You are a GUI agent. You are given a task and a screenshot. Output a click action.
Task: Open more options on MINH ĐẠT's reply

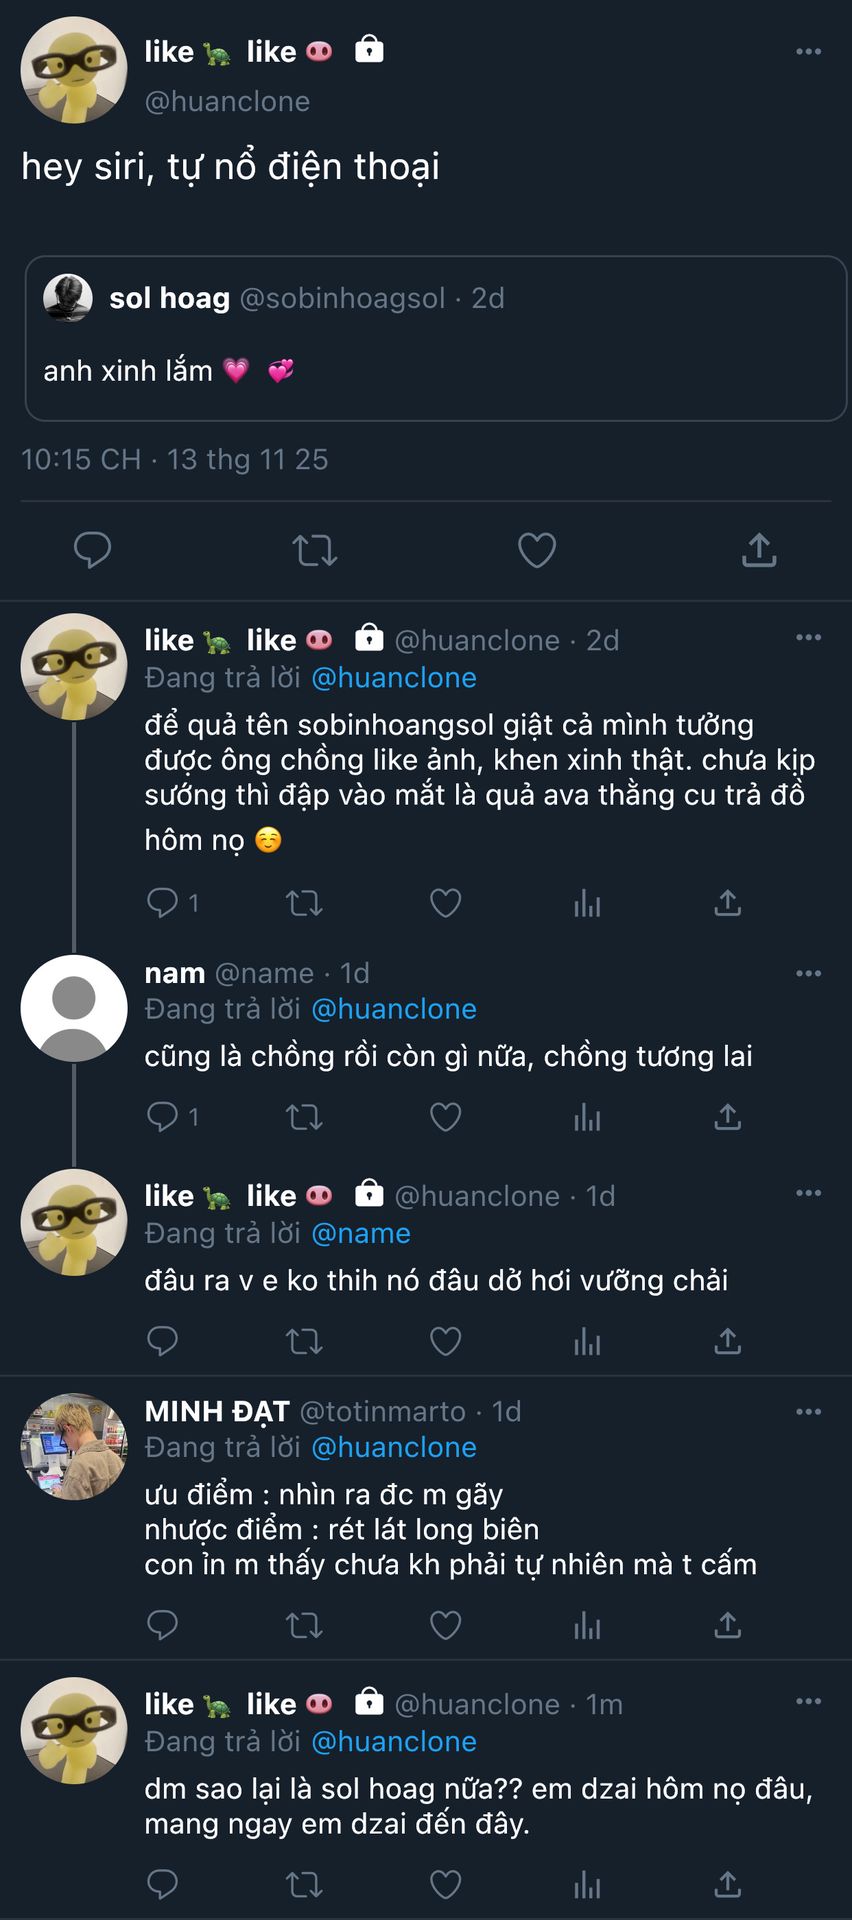point(808,1412)
